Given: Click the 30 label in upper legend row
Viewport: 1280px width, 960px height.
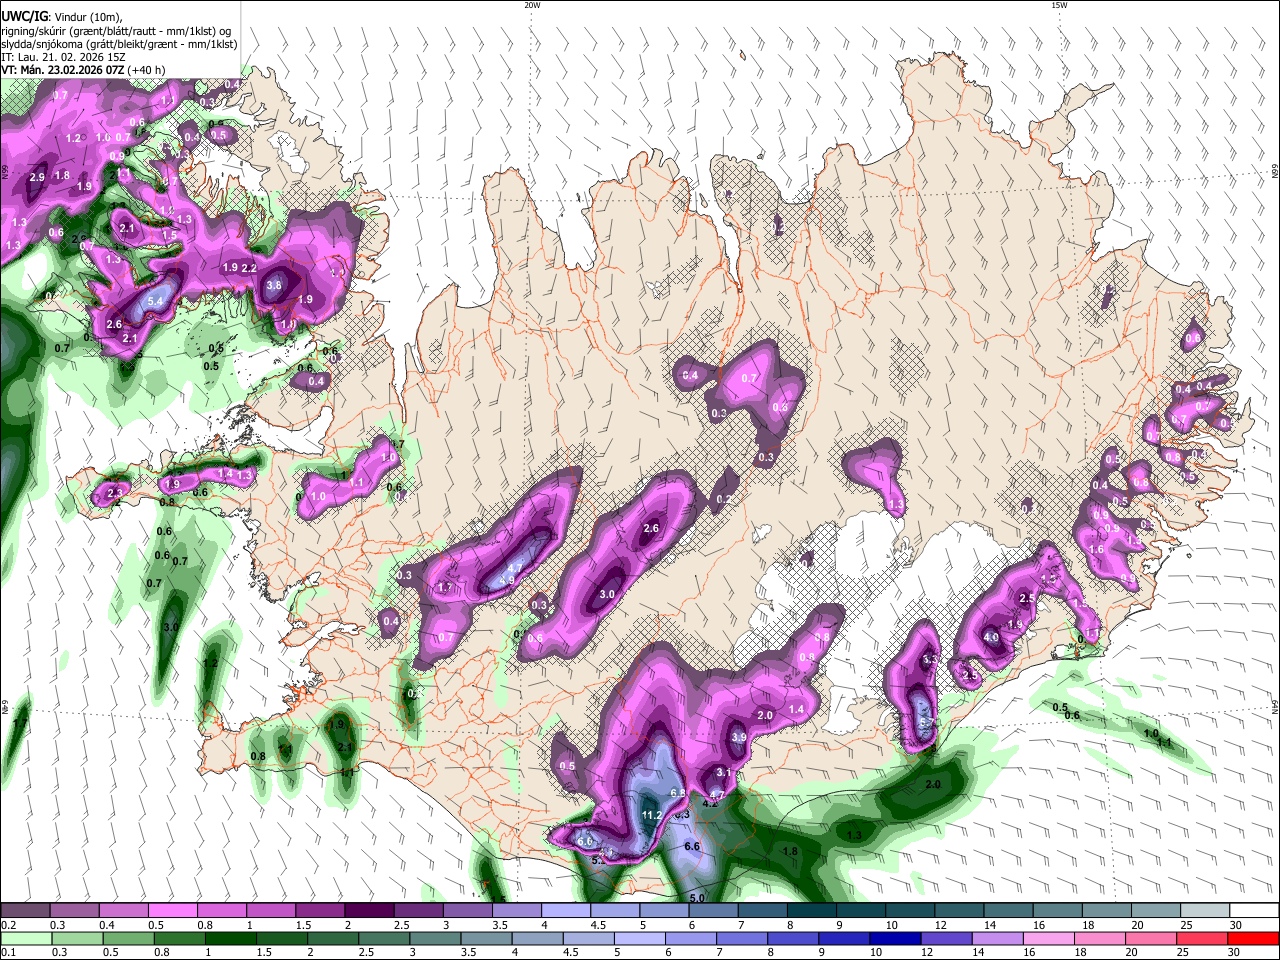Looking at the screenshot, I should click(x=1236, y=925).
